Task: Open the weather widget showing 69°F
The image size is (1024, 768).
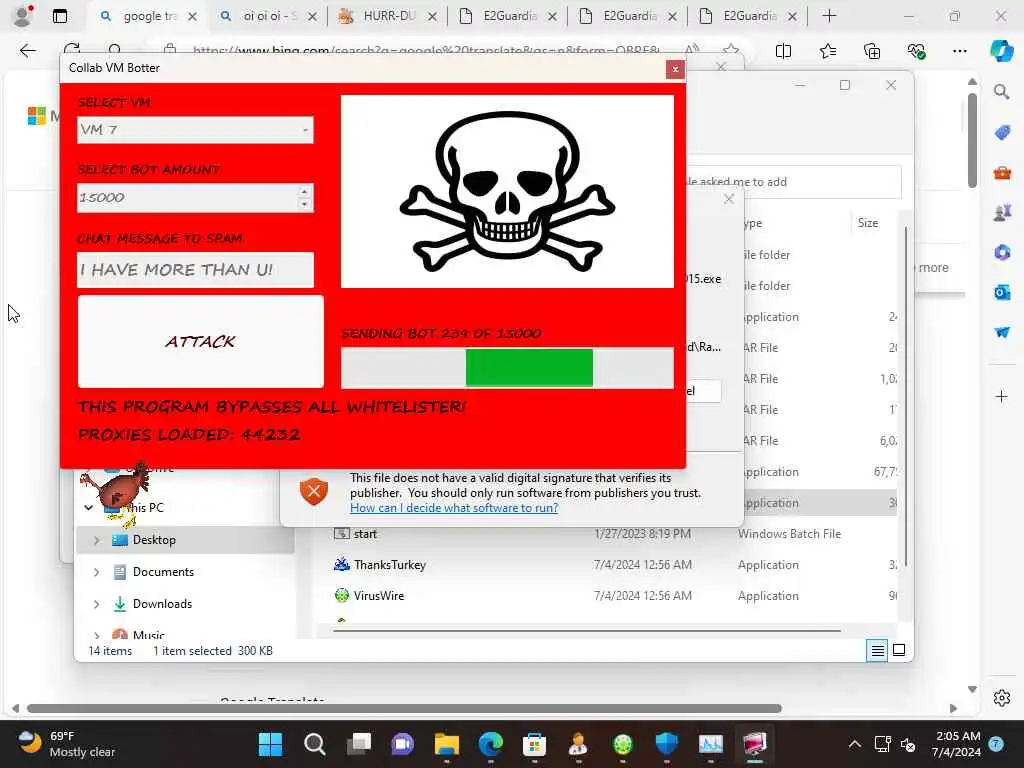Action: (65, 744)
